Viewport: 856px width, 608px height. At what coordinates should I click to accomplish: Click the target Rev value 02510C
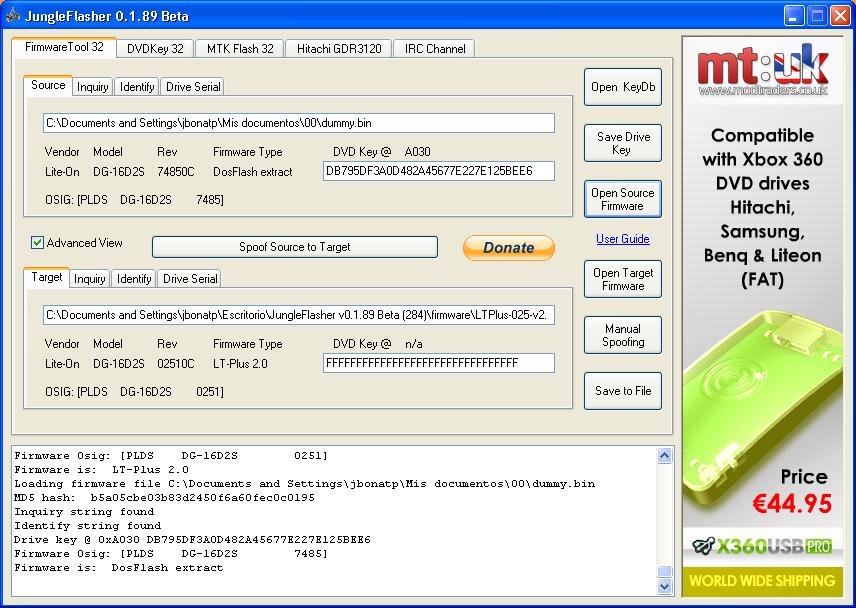176,364
